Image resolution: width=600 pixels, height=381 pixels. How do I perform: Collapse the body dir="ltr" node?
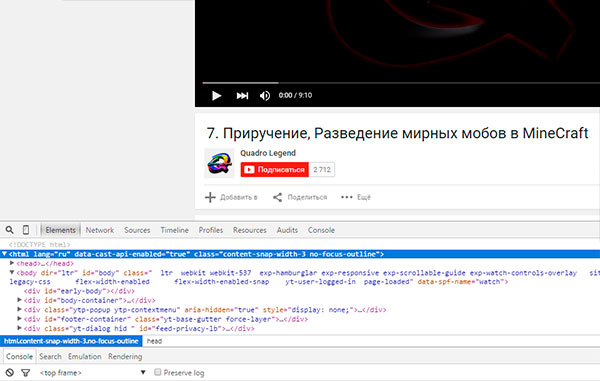[x=12, y=272]
